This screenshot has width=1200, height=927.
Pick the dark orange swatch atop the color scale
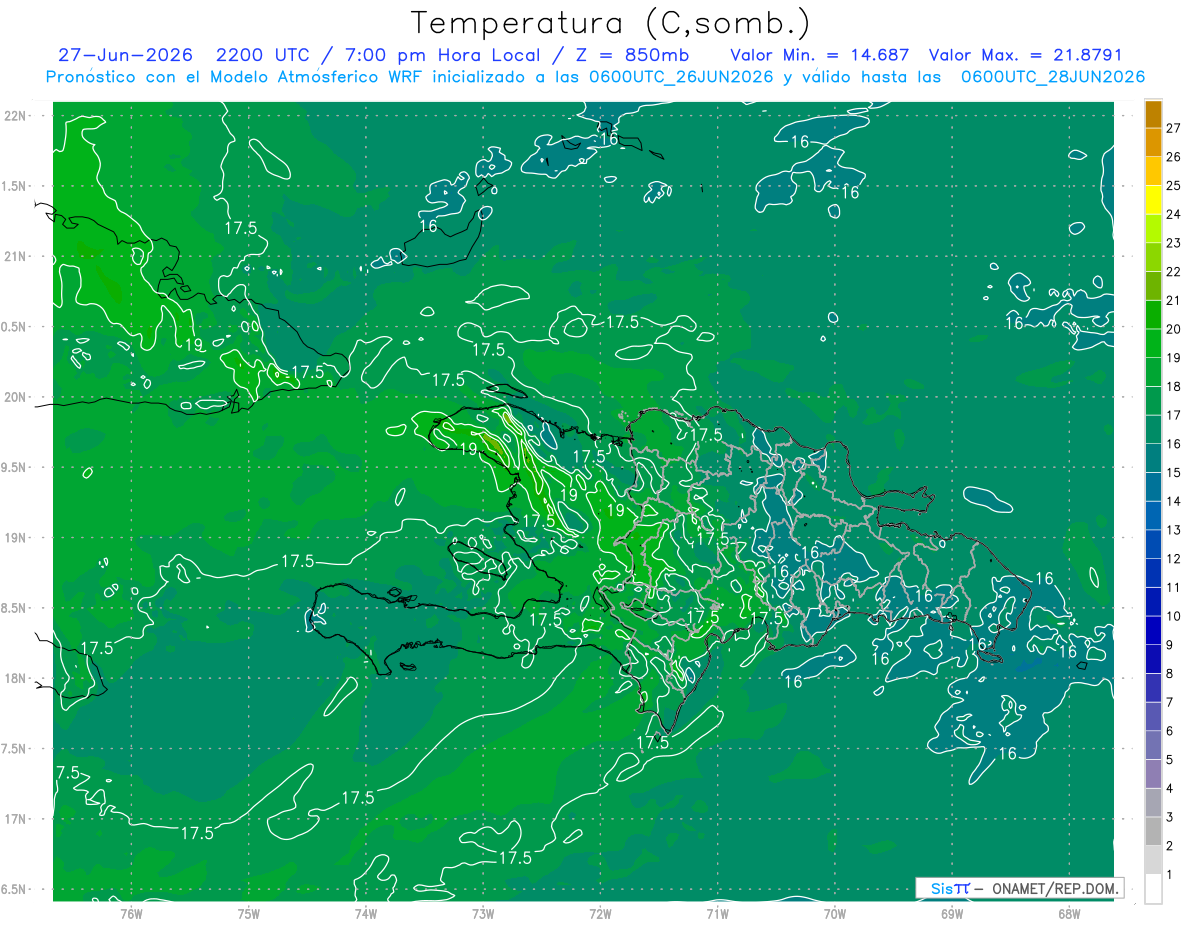coord(1153,114)
